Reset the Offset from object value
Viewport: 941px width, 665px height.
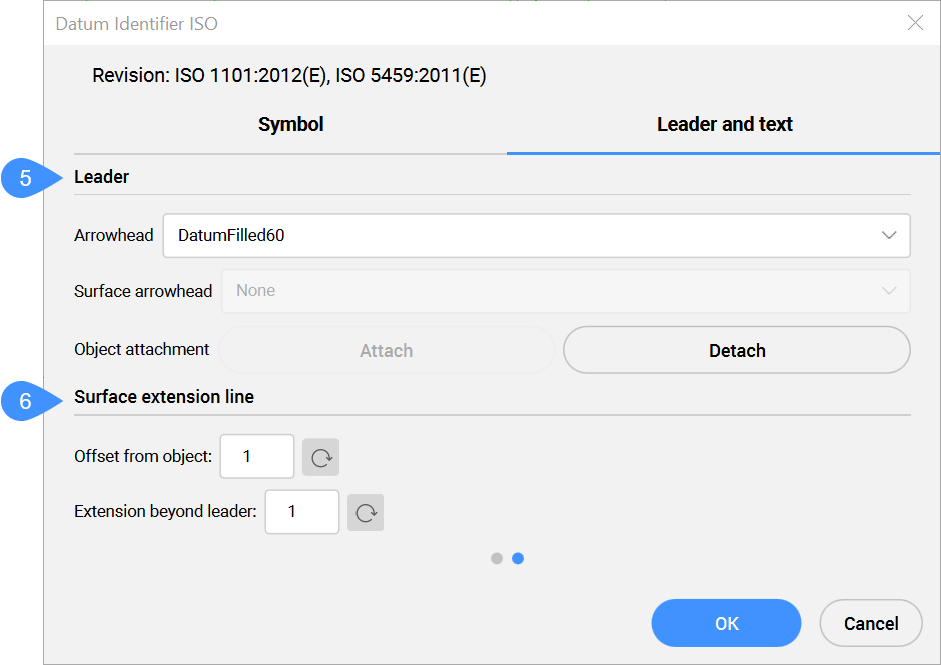321,457
